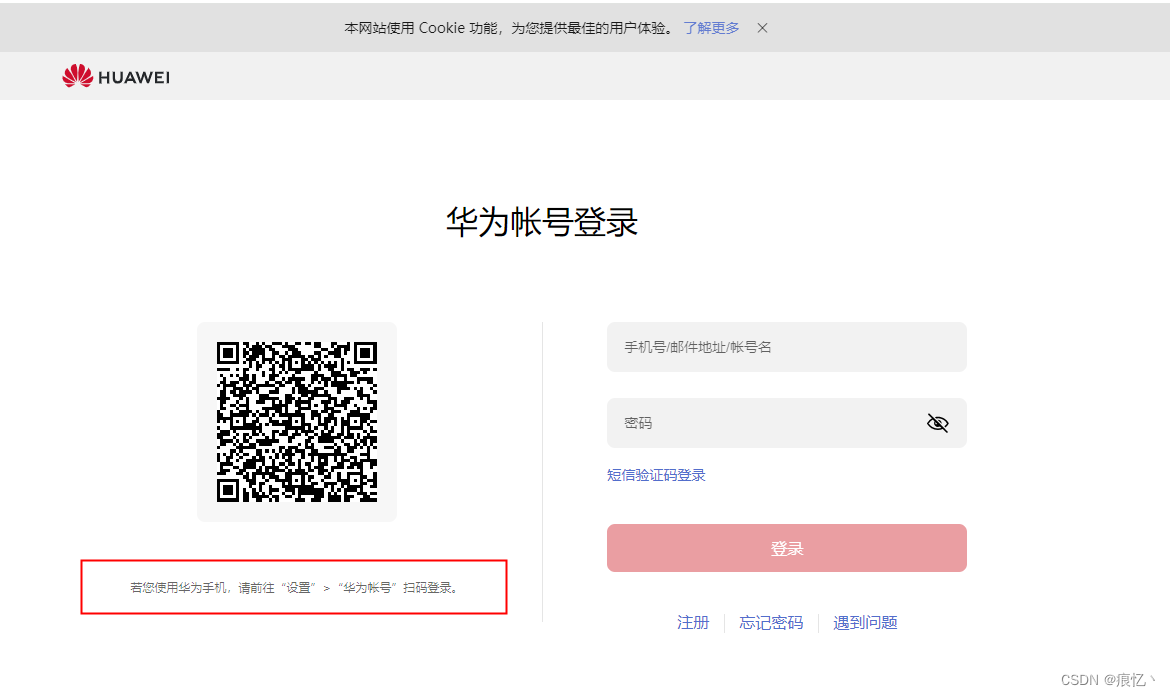Toggle password visibility eye icon
The image size is (1170, 696).
pyautogui.click(x=937, y=423)
